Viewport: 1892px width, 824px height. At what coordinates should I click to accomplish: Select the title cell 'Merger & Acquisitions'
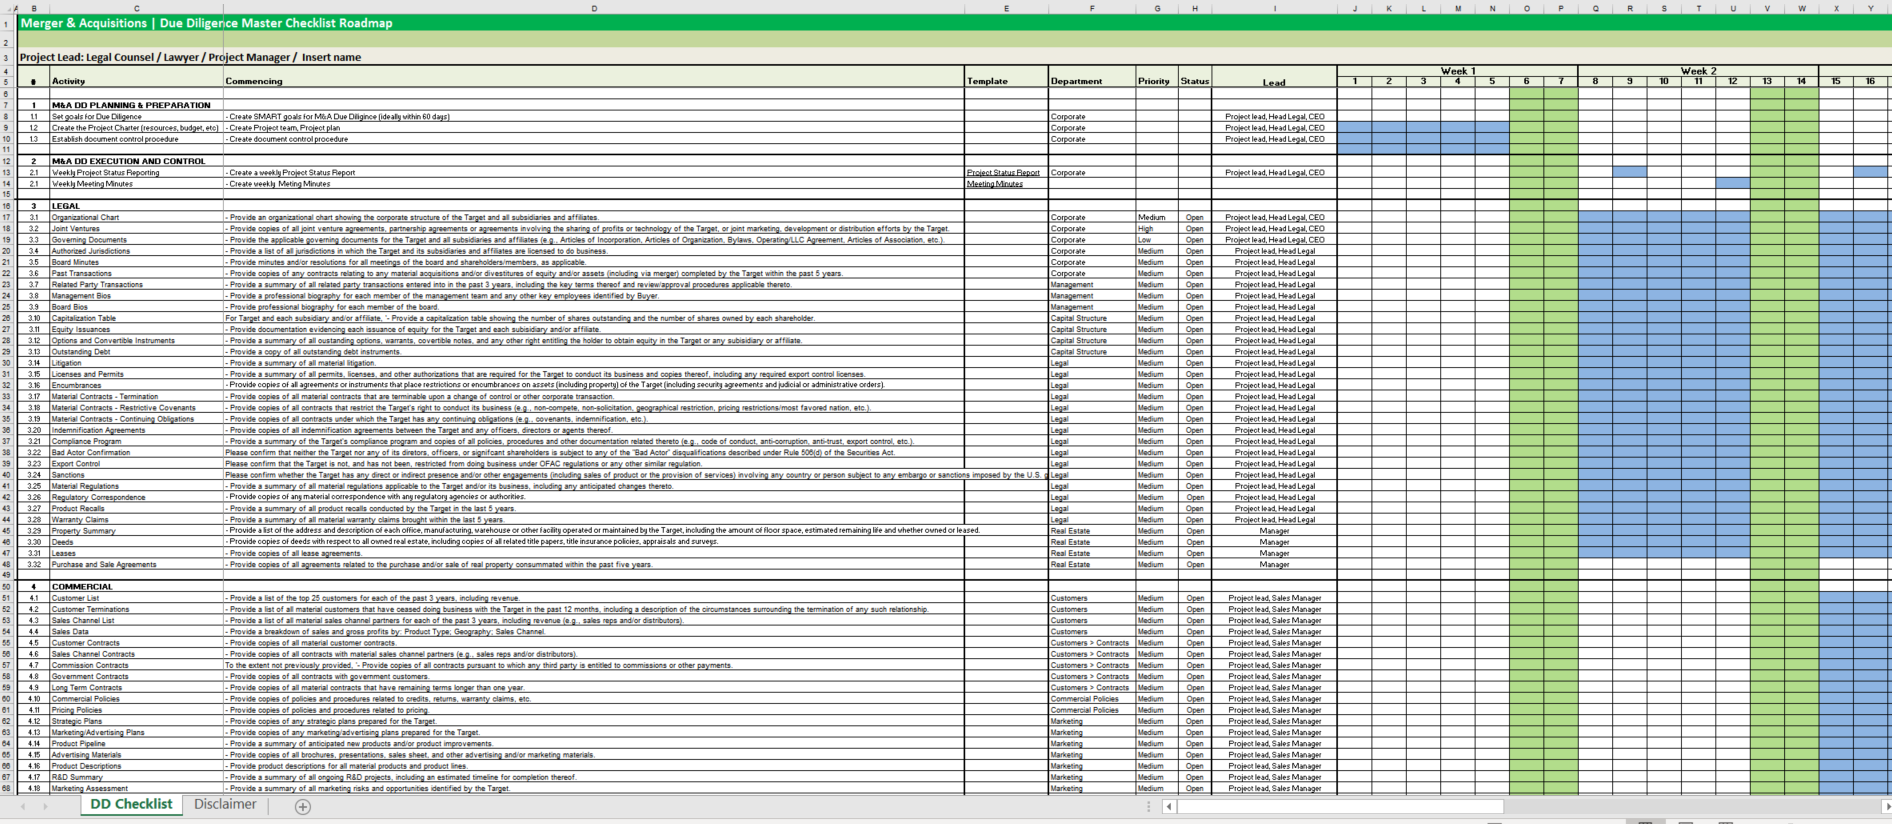point(207,23)
